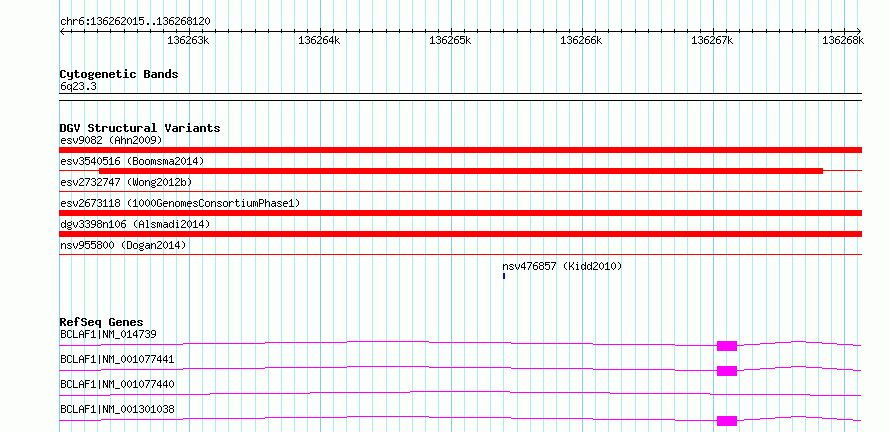Viewport: 890px width, 432px height.
Task: Click the RefSeq Genes track title
Action: (x=102, y=322)
